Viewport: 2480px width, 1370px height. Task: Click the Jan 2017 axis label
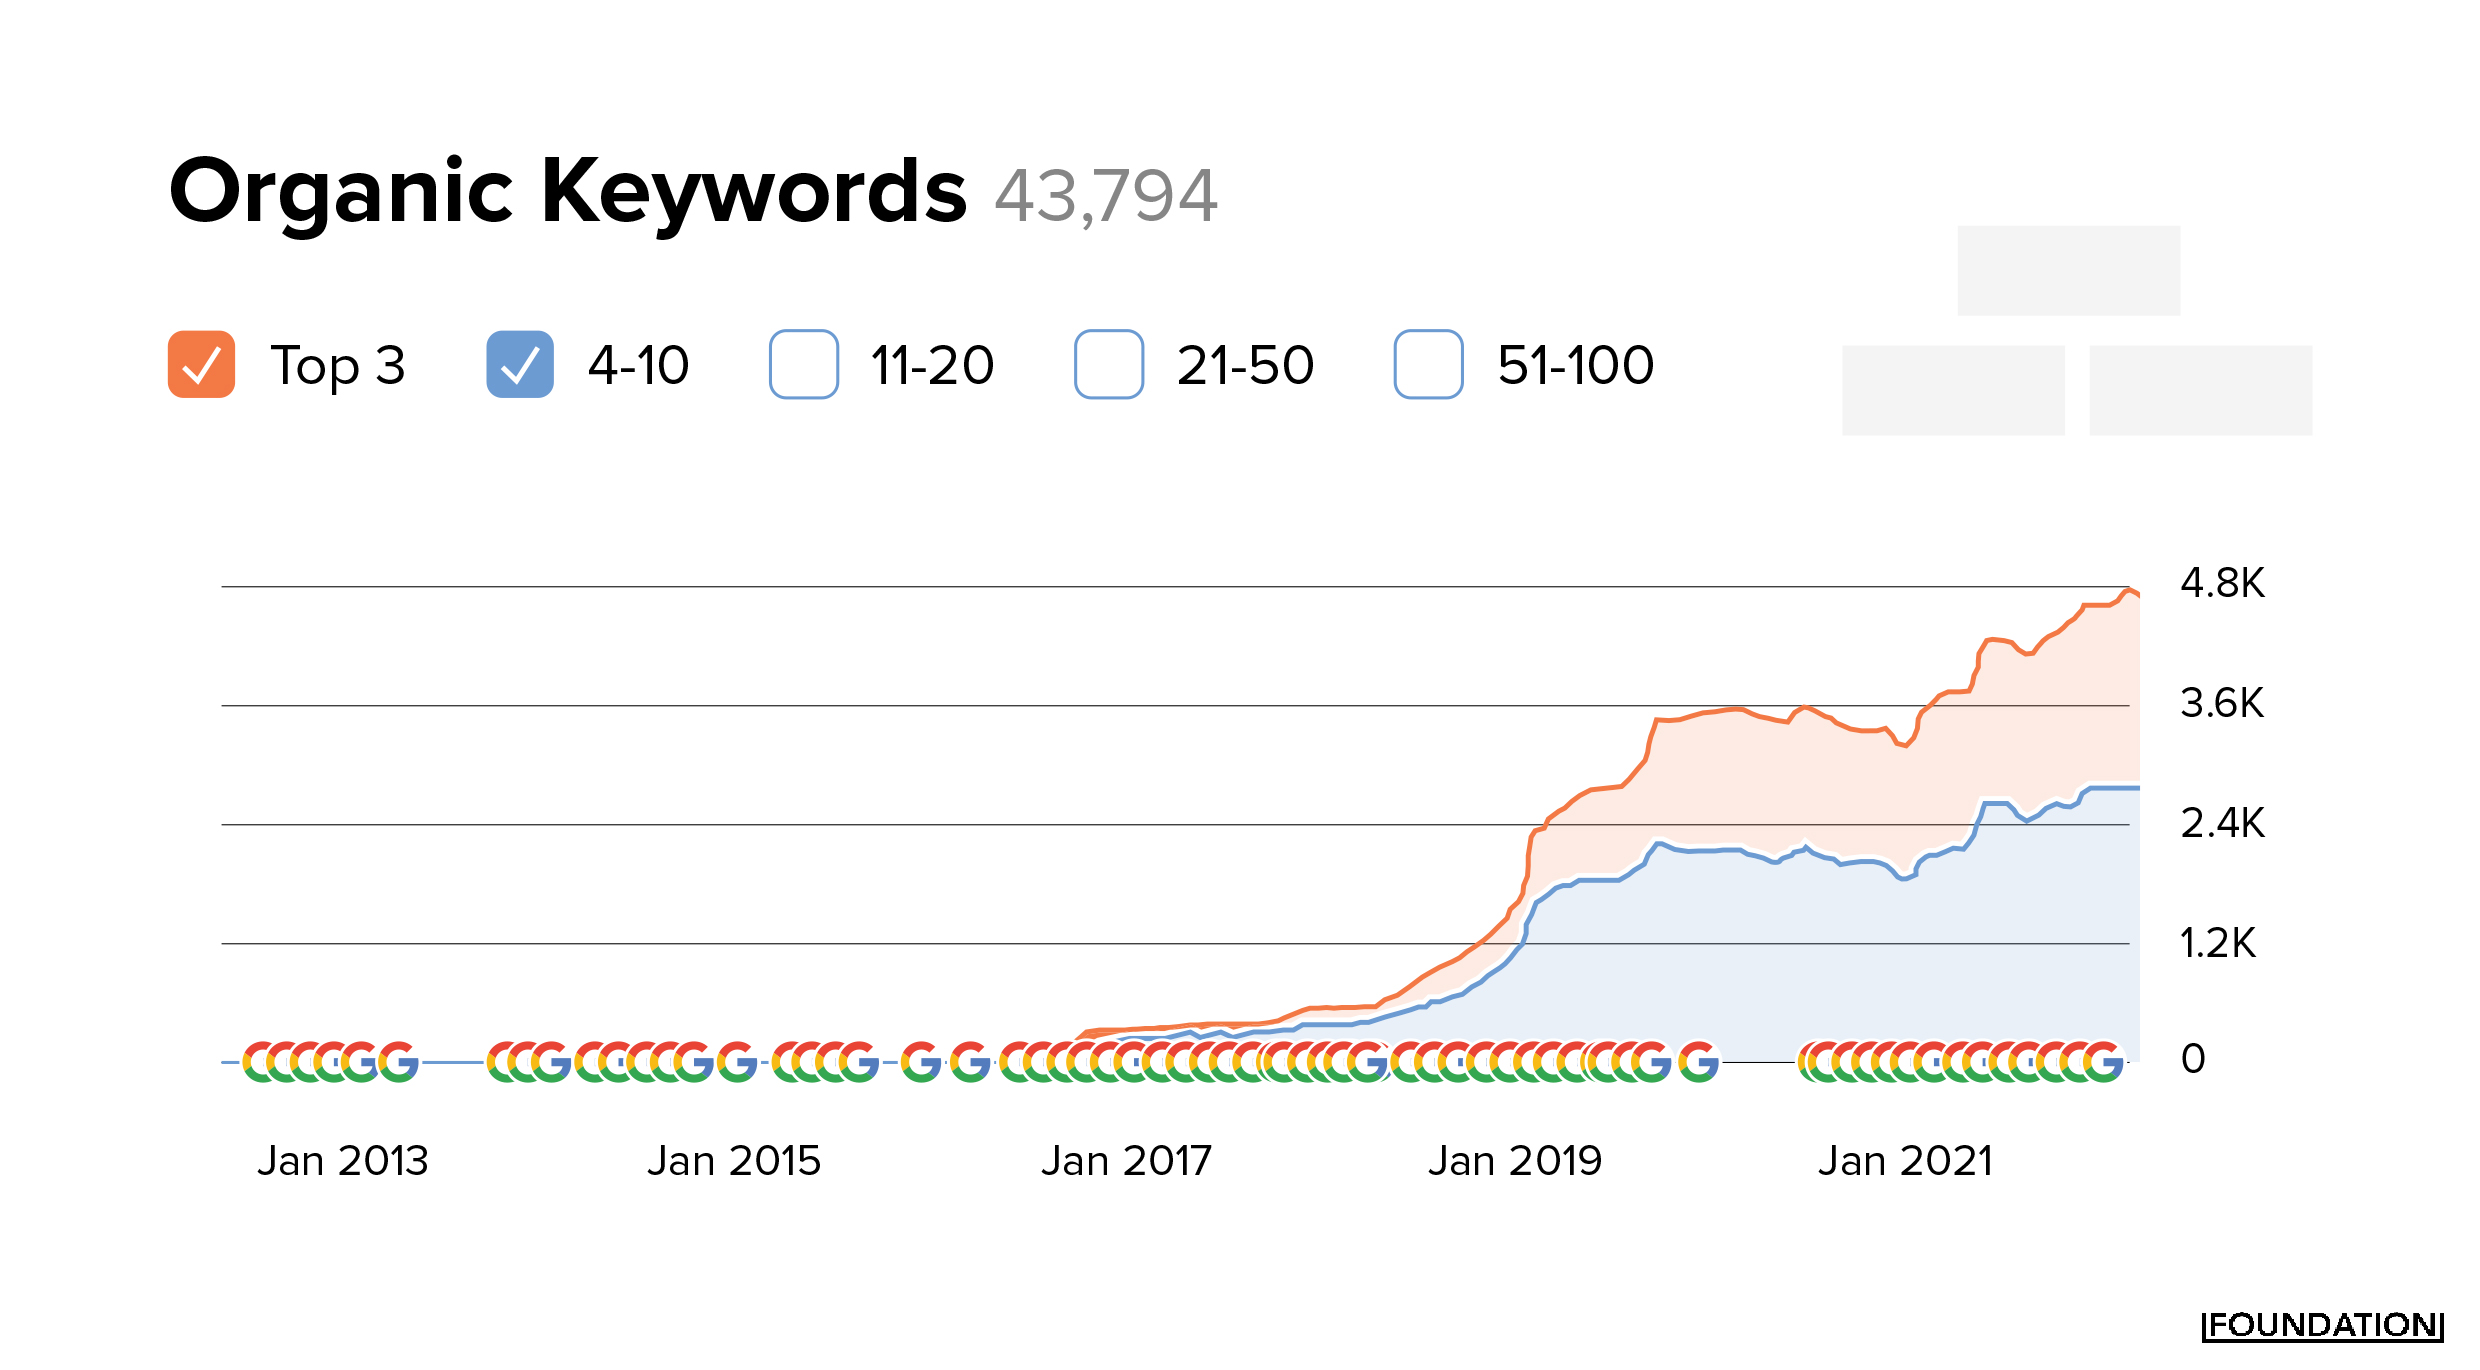tap(1126, 1161)
